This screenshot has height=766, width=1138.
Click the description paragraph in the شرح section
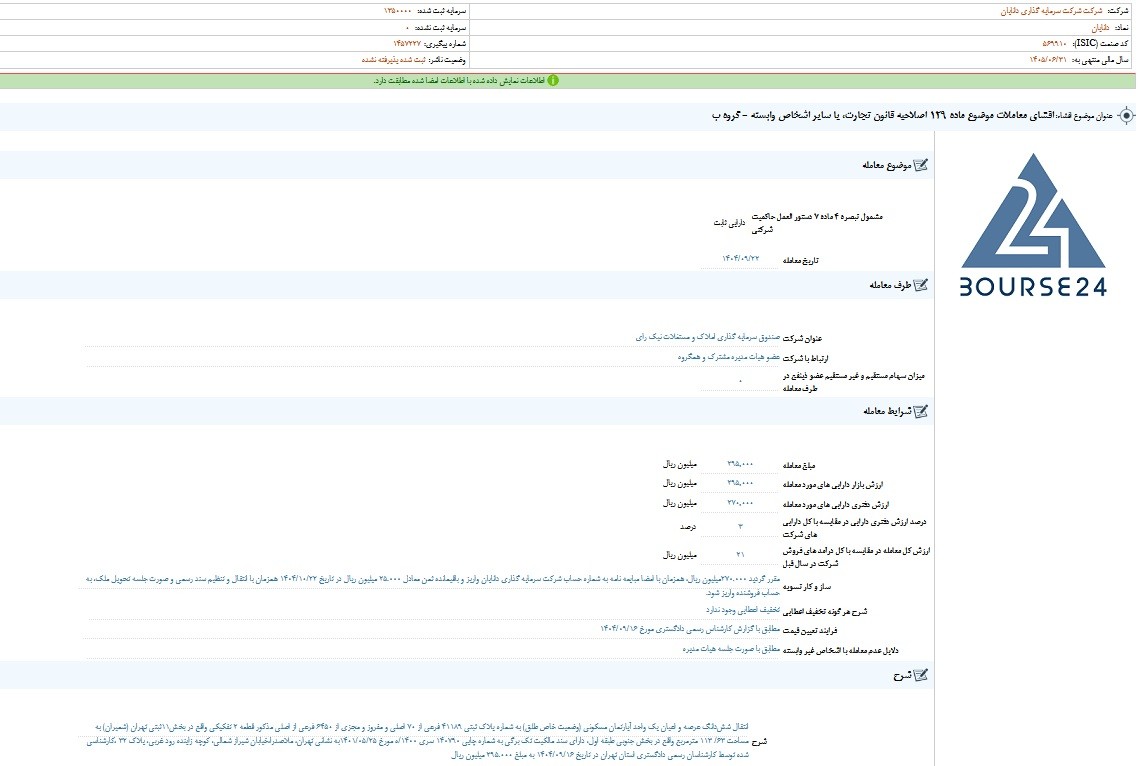418,741
